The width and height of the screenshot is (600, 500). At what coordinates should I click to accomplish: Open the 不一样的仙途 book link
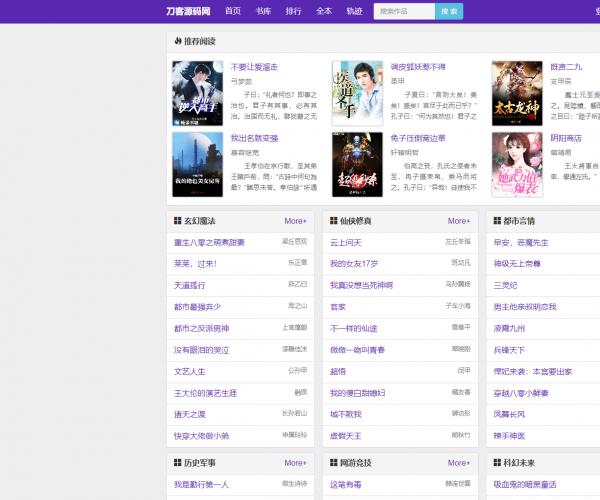click(x=354, y=328)
